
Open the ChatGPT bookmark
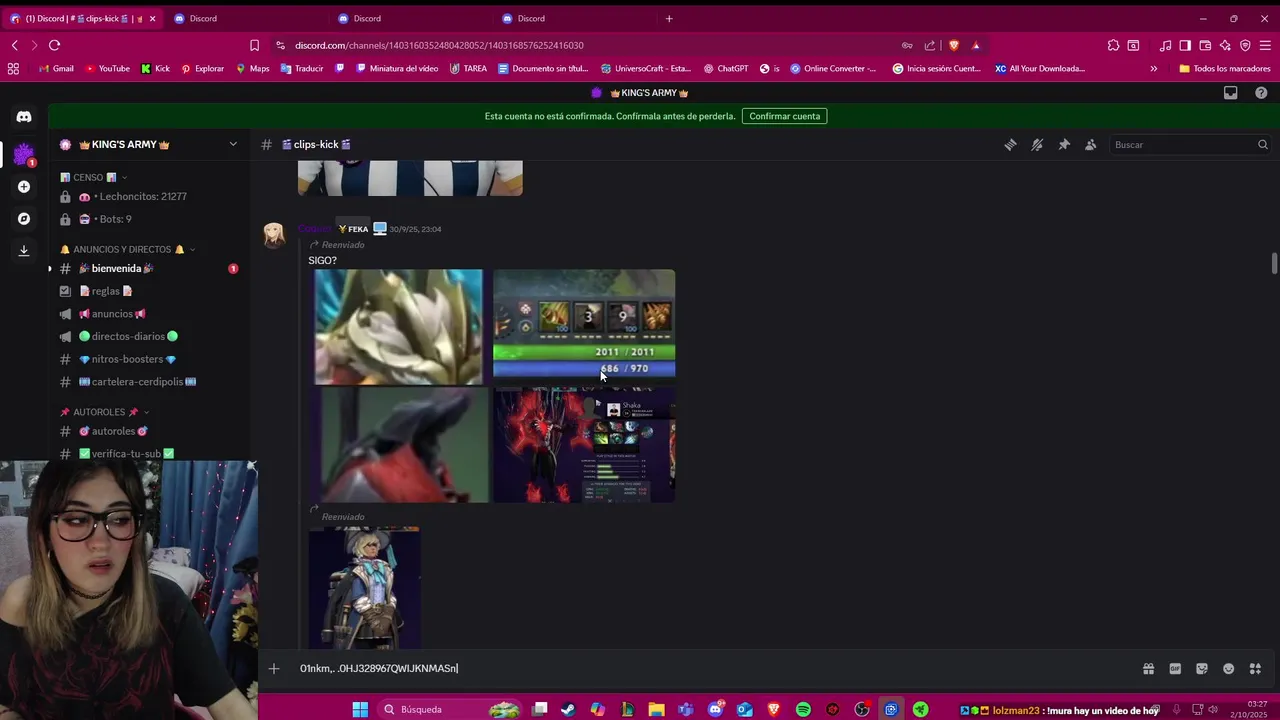tap(725, 69)
